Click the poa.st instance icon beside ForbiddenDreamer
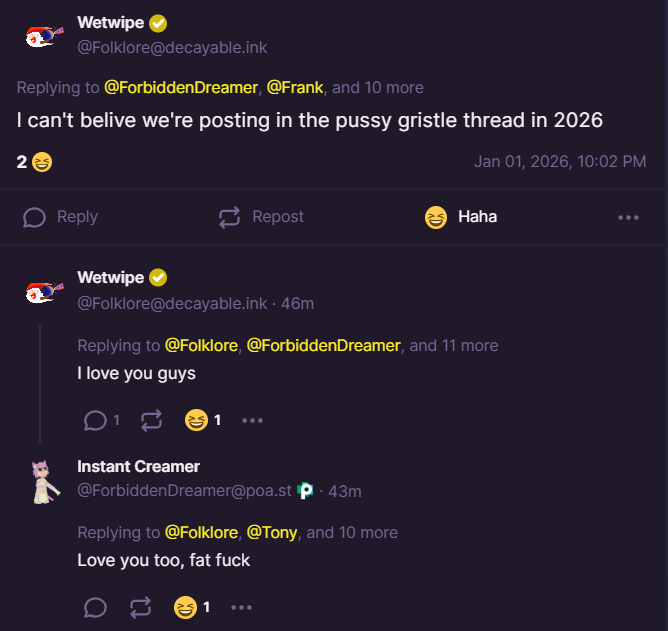 306,491
